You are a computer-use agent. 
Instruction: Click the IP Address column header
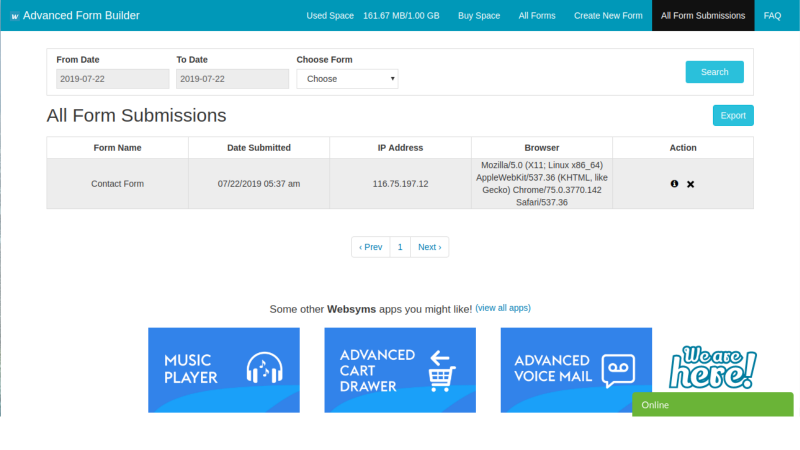pyautogui.click(x=401, y=147)
